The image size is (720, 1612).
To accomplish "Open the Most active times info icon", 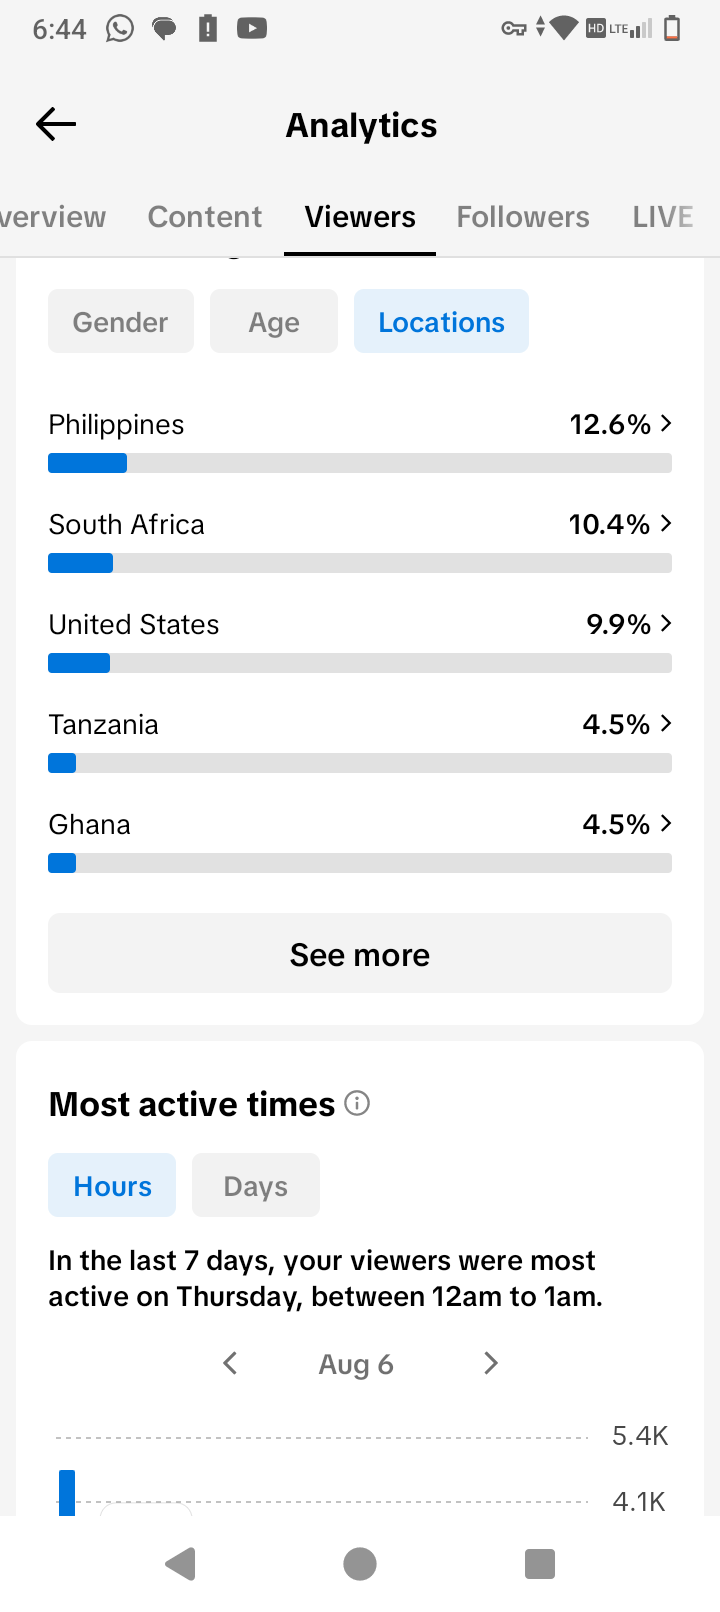I will click(x=357, y=1103).
